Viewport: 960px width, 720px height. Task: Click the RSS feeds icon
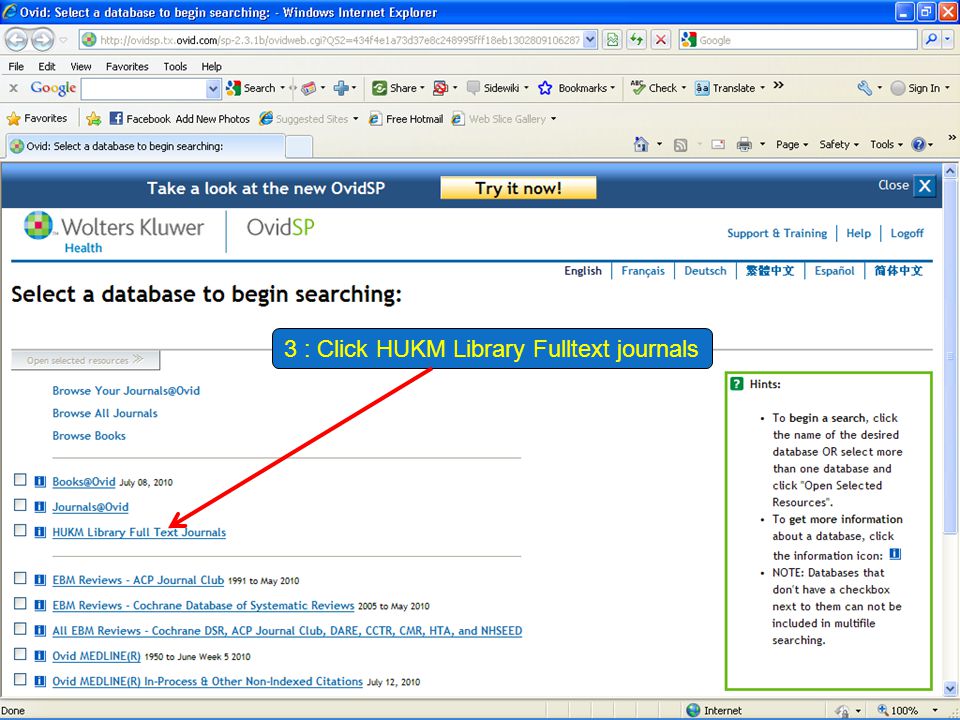point(680,145)
